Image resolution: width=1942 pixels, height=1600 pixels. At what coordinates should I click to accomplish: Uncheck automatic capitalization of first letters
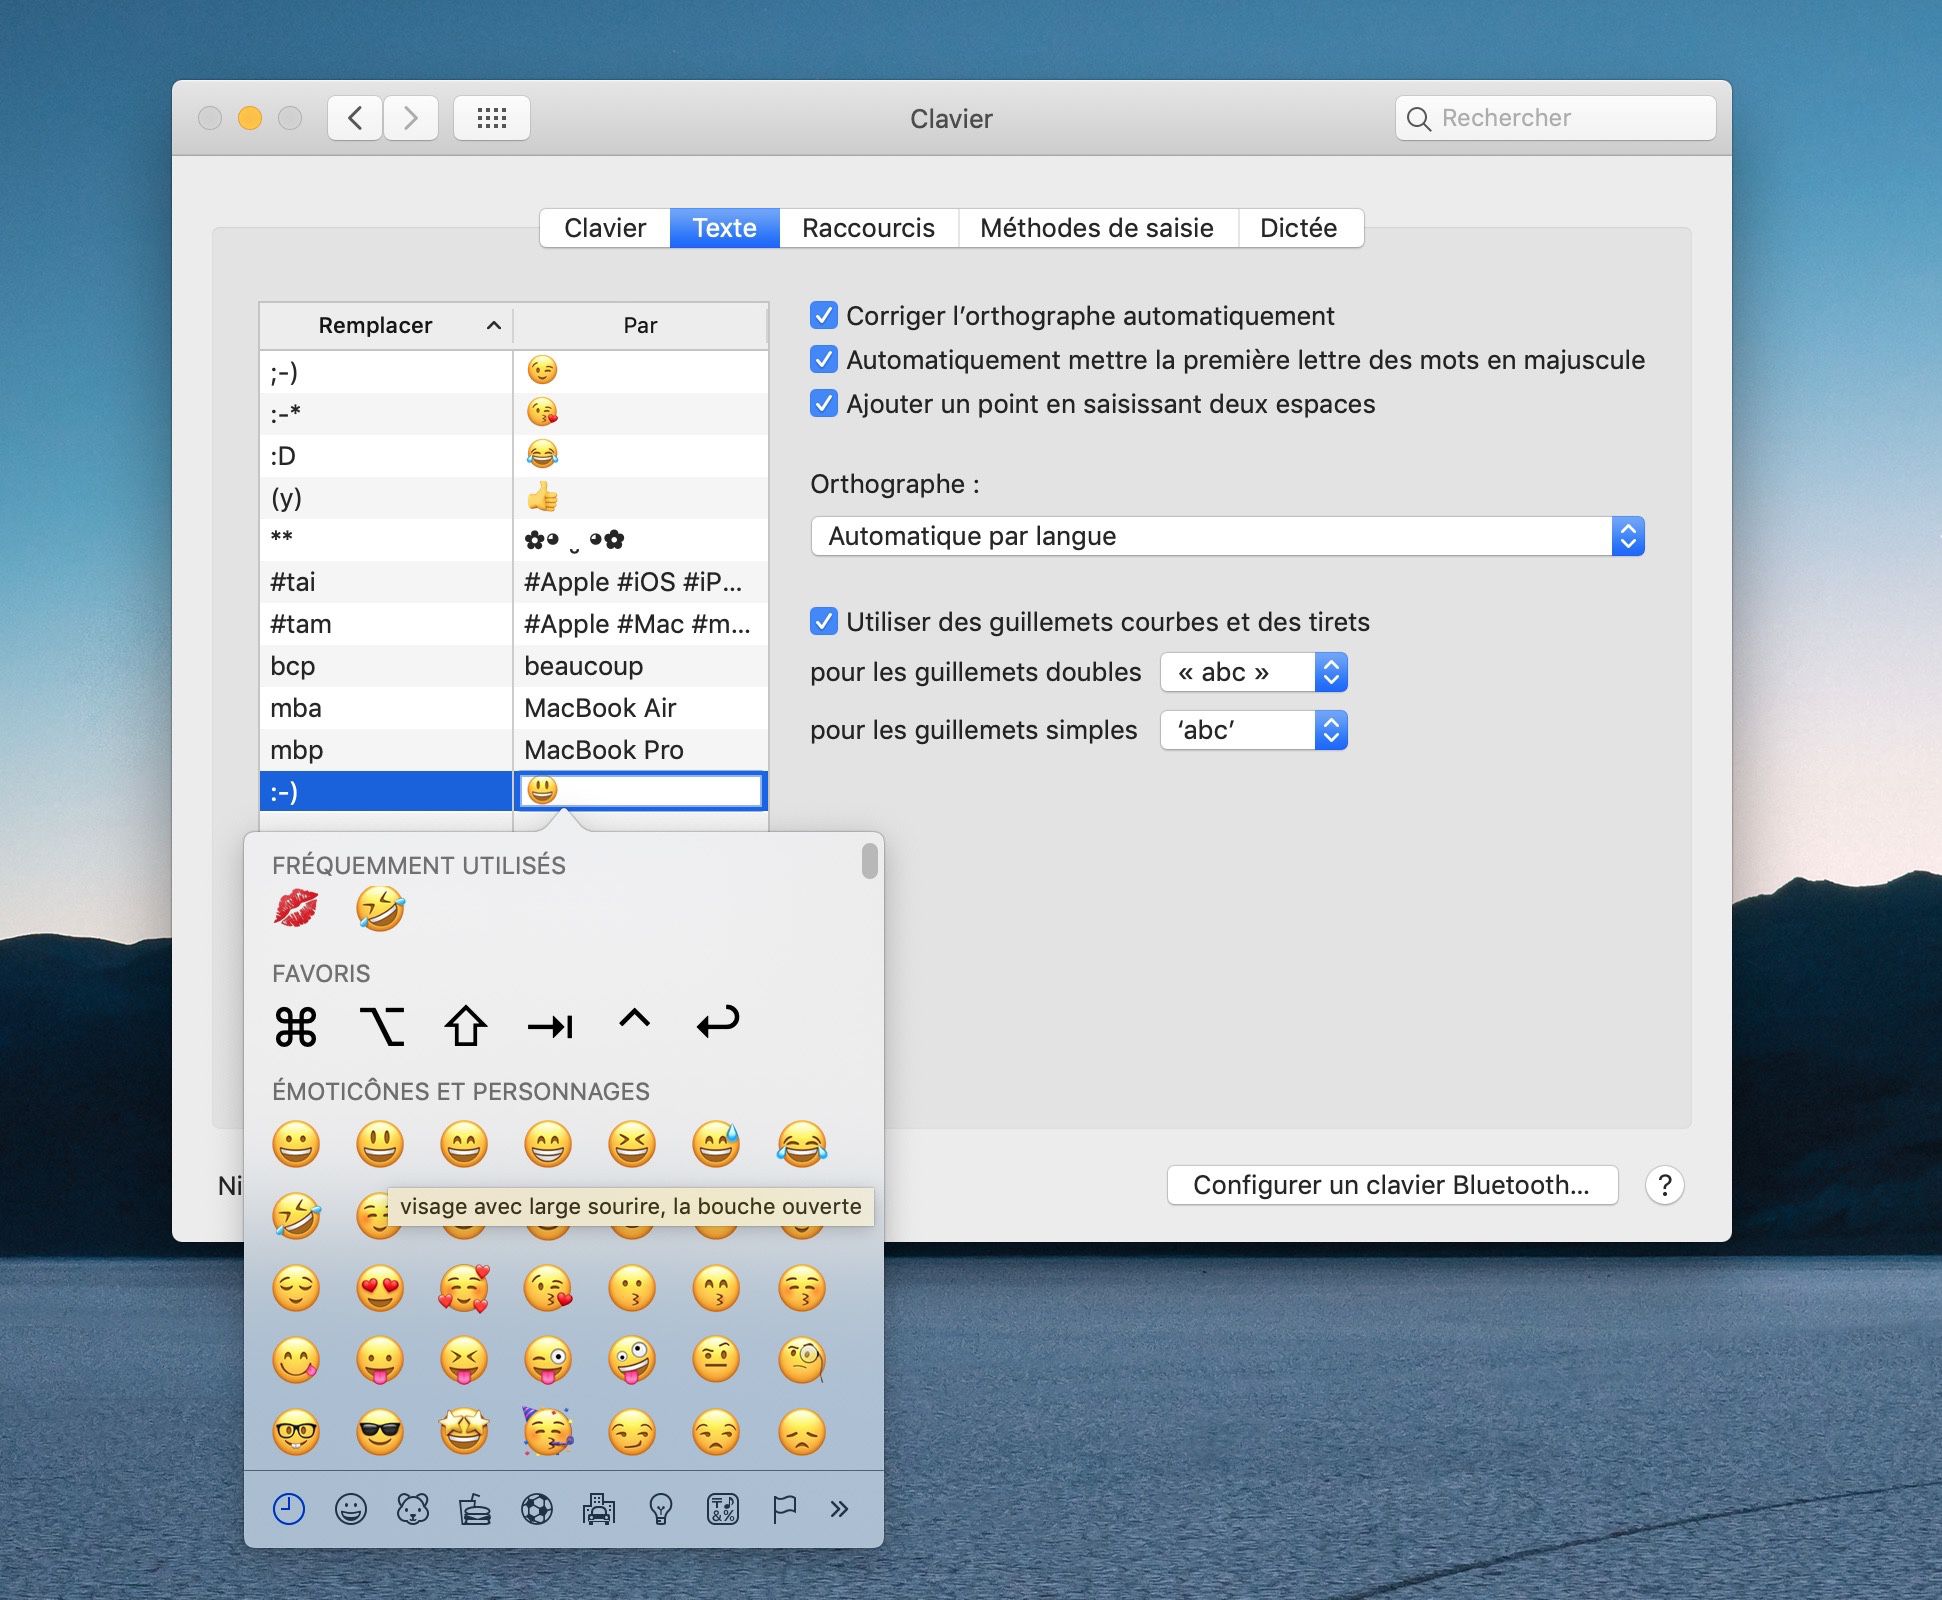[x=823, y=360]
